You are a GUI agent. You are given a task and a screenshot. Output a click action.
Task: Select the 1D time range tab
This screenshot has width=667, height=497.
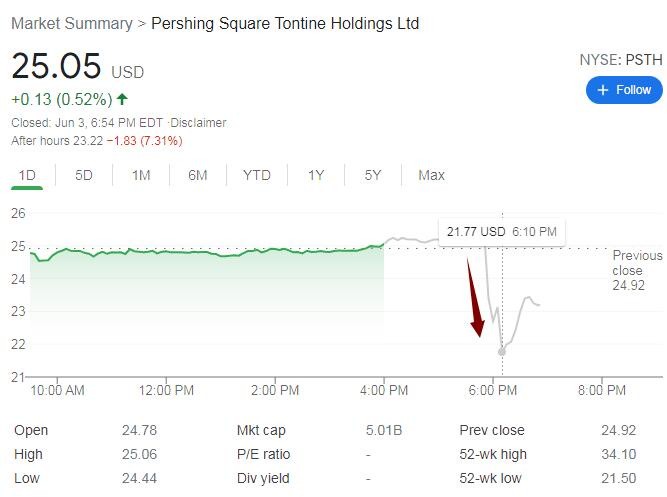click(27, 176)
